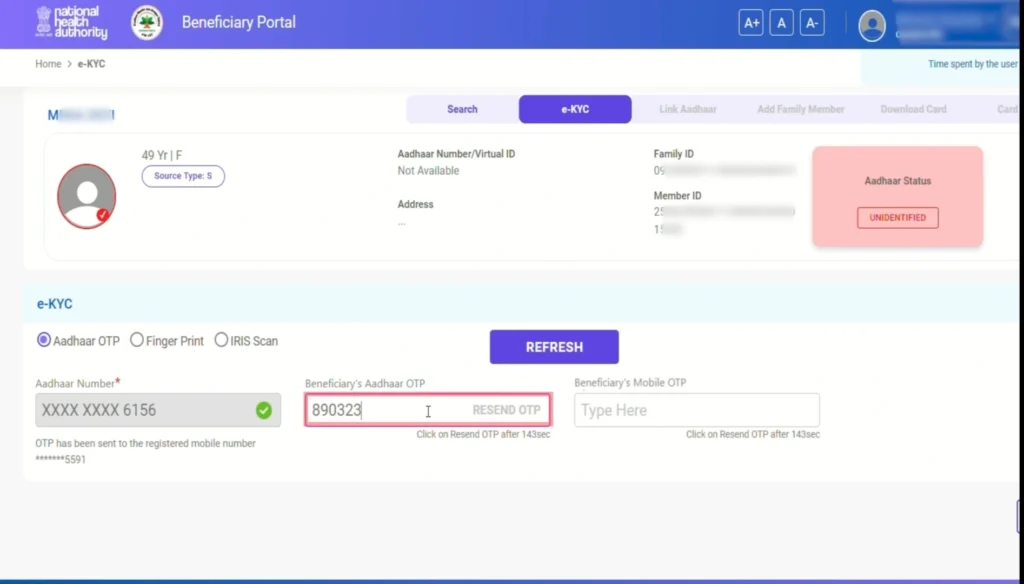Go to the Link Aadhaar tab

(688, 109)
